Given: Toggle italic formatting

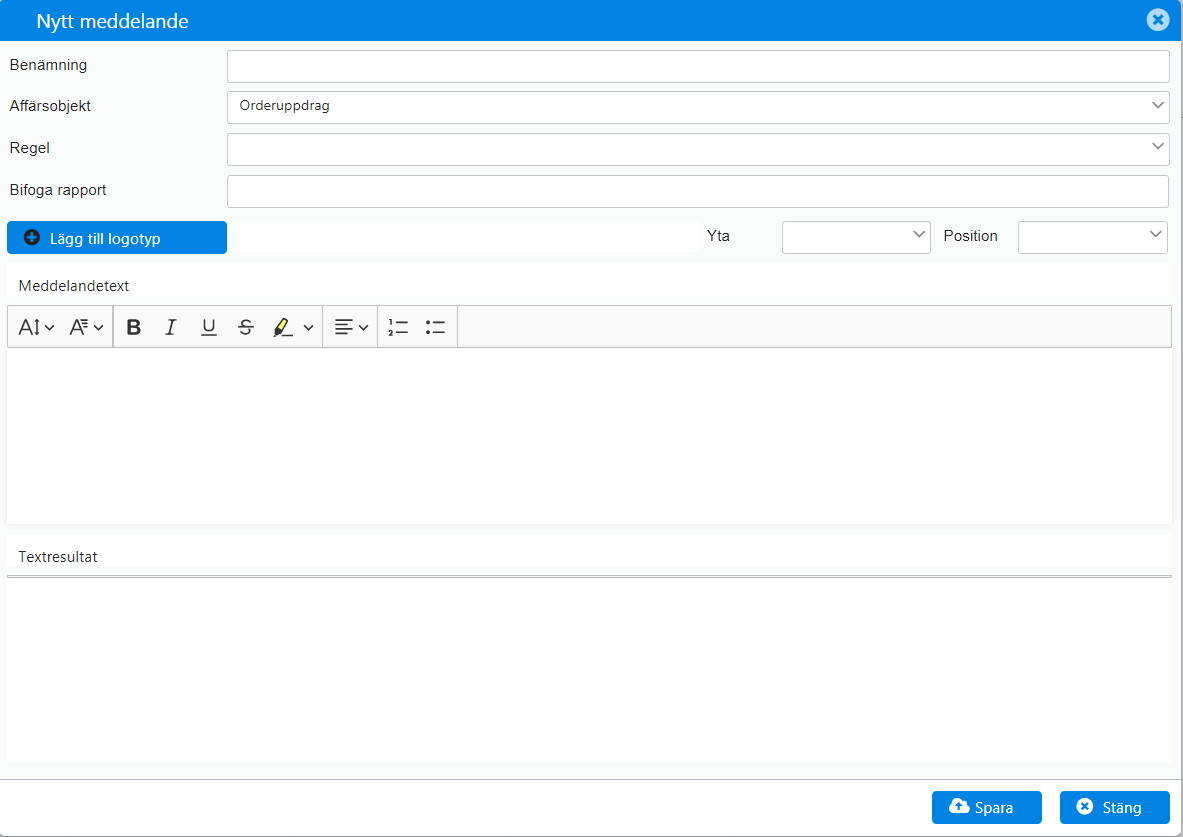Looking at the screenshot, I should tap(171, 327).
